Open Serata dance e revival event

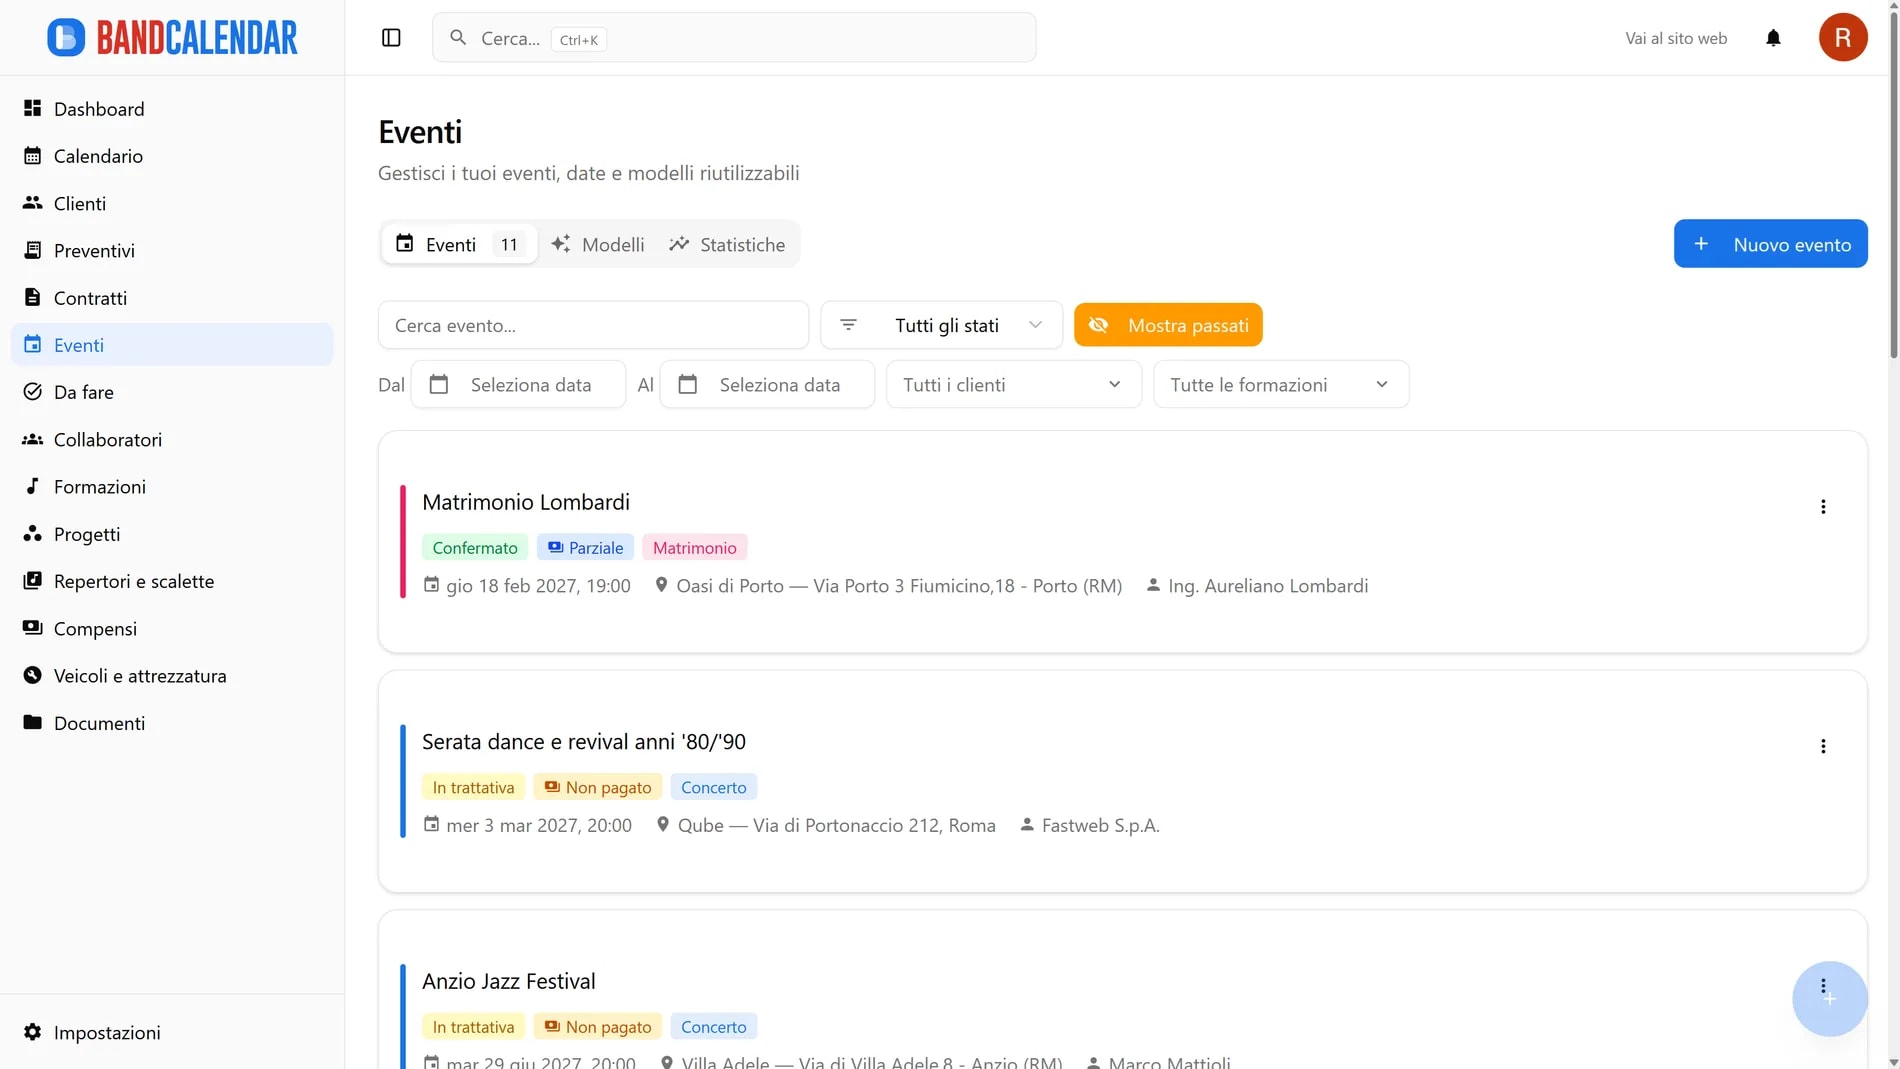[x=584, y=742]
